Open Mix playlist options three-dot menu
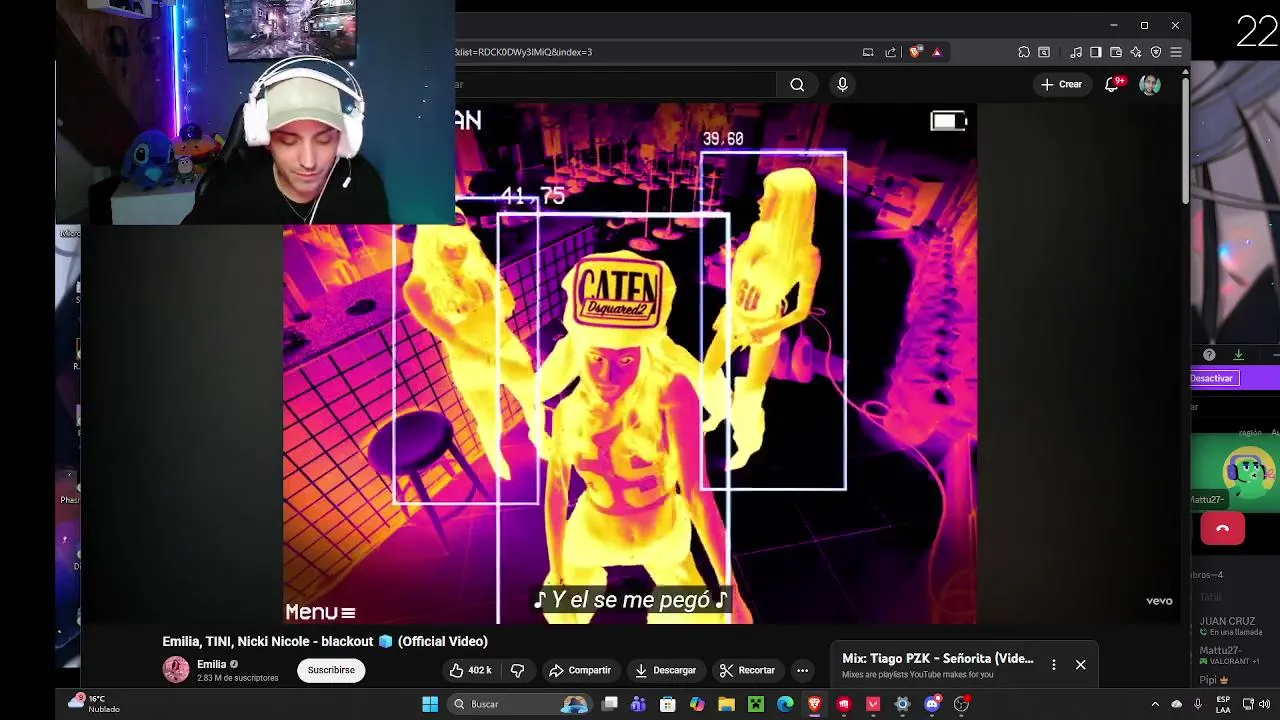The image size is (1280, 720). [1053, 664]
